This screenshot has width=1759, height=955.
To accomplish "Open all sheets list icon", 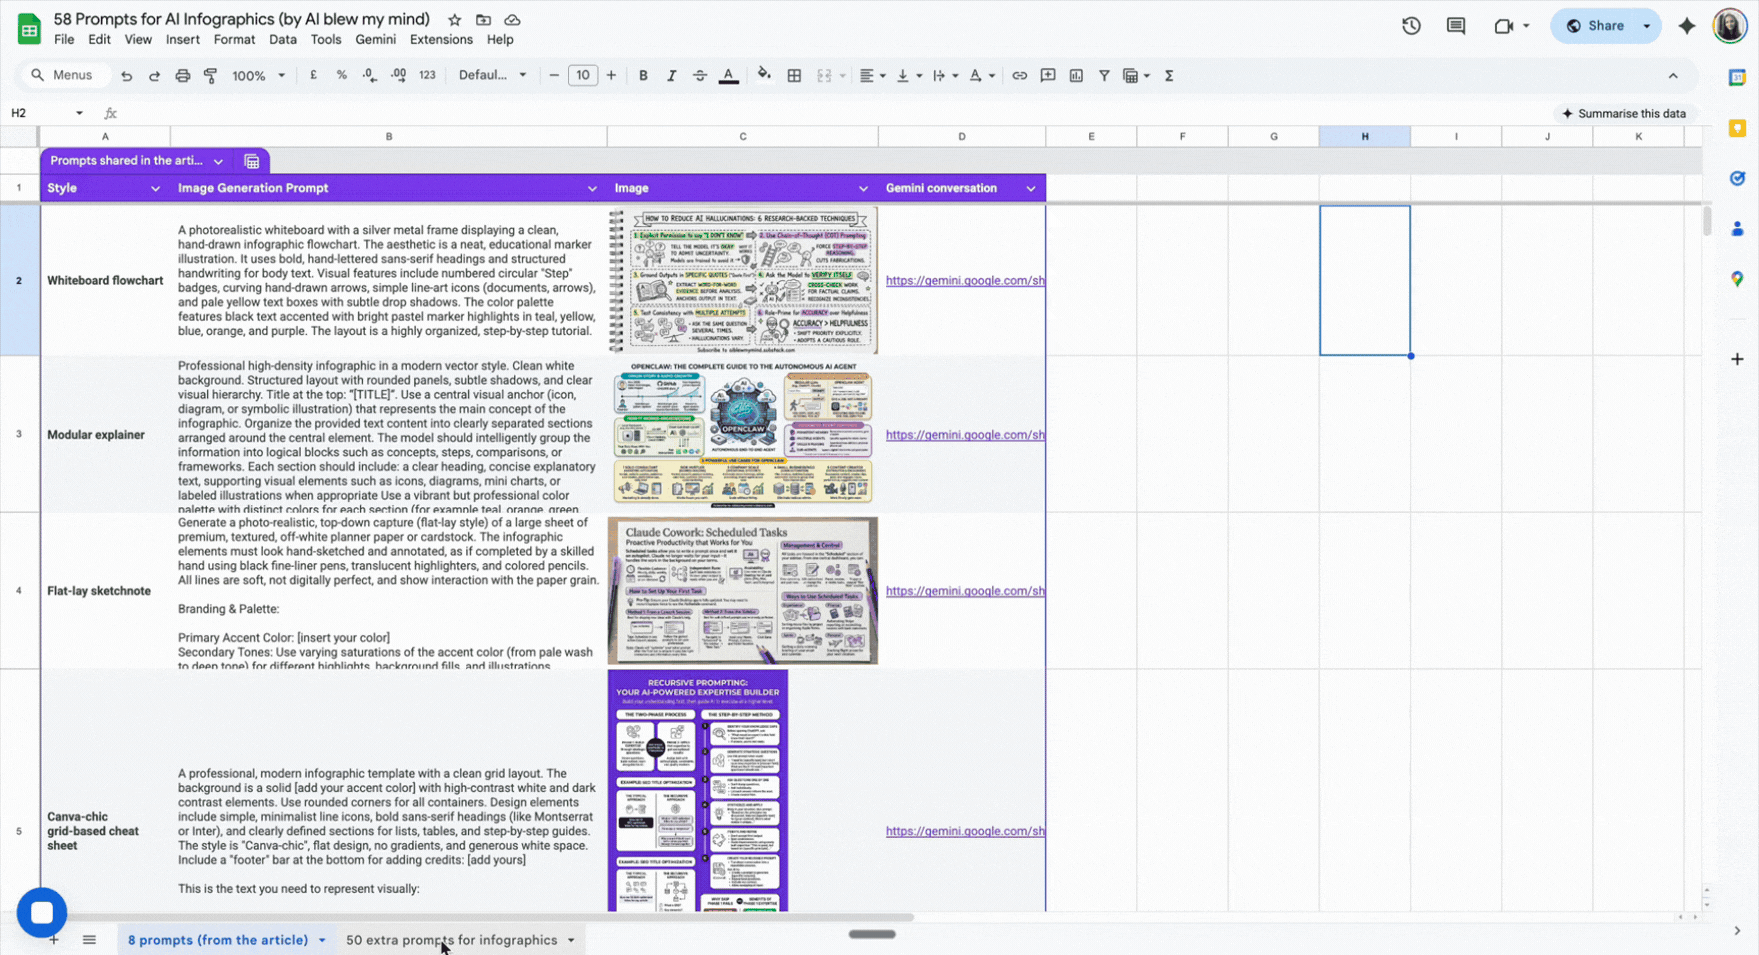I will (x=89, y=940).
